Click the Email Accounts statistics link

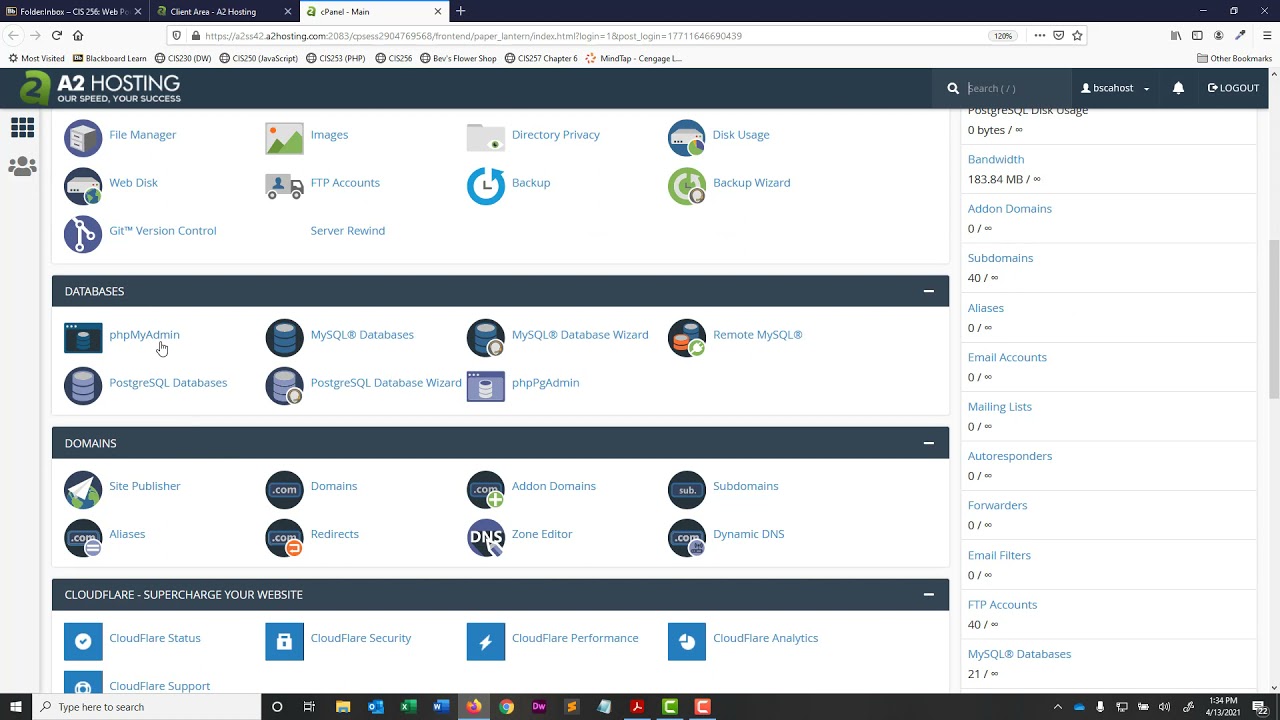(x=1007, y=357)
